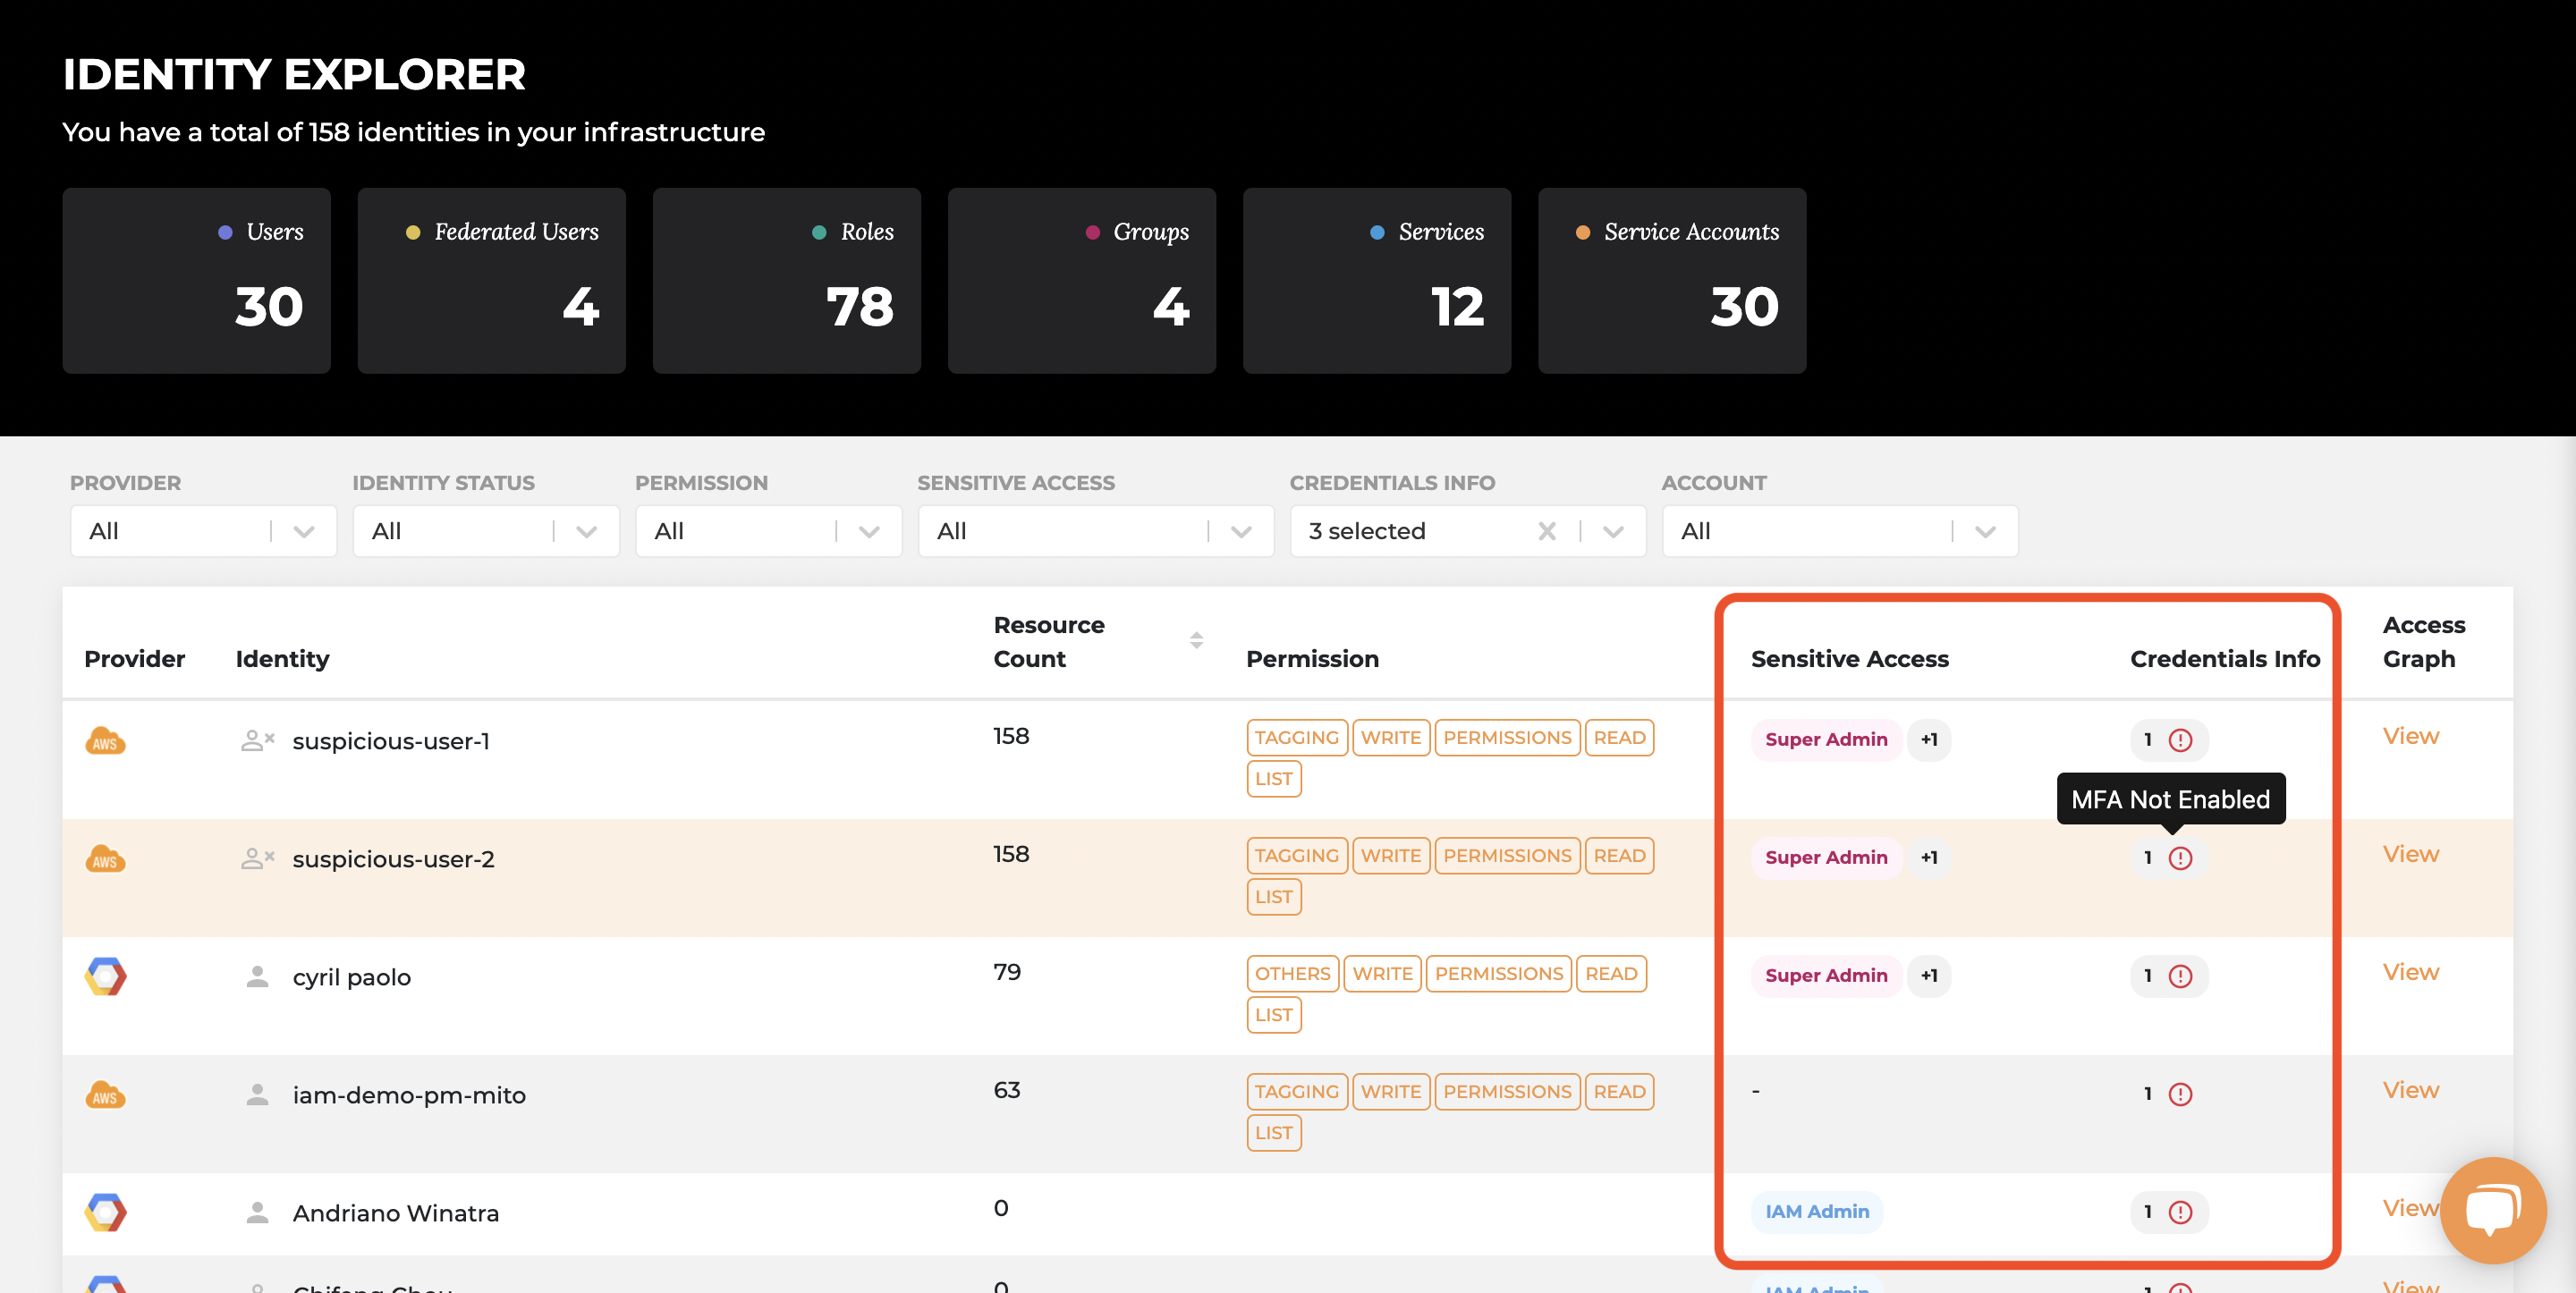
Task: Open the Permission filter dropdown
Action: [768, 531]
